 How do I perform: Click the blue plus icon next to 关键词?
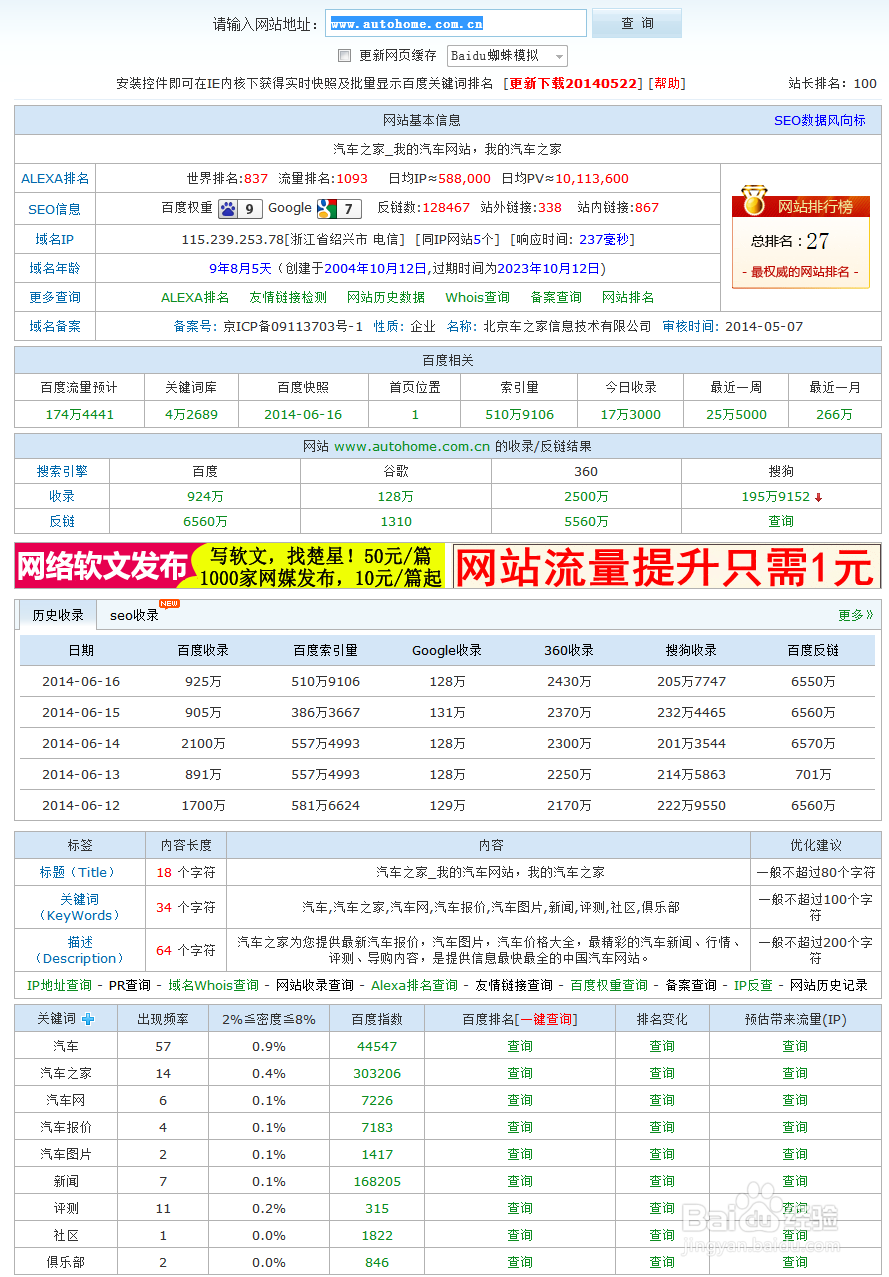click(88, 1019)
